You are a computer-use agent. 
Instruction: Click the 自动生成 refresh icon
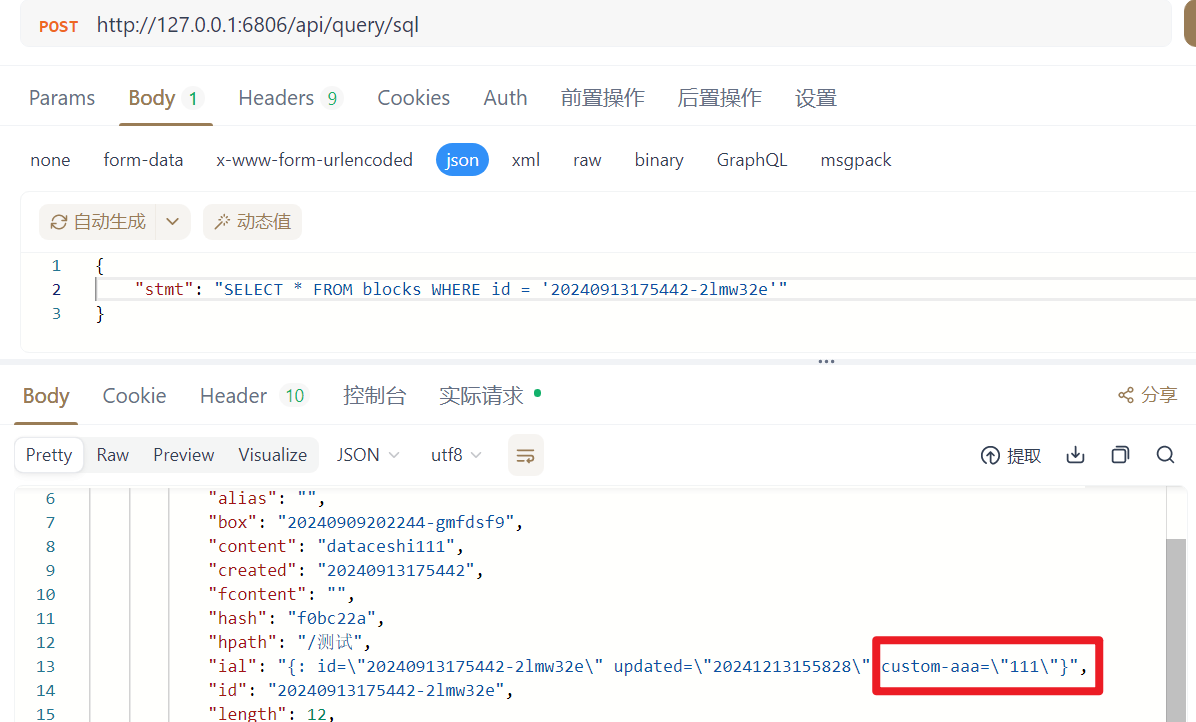point(60,221)
